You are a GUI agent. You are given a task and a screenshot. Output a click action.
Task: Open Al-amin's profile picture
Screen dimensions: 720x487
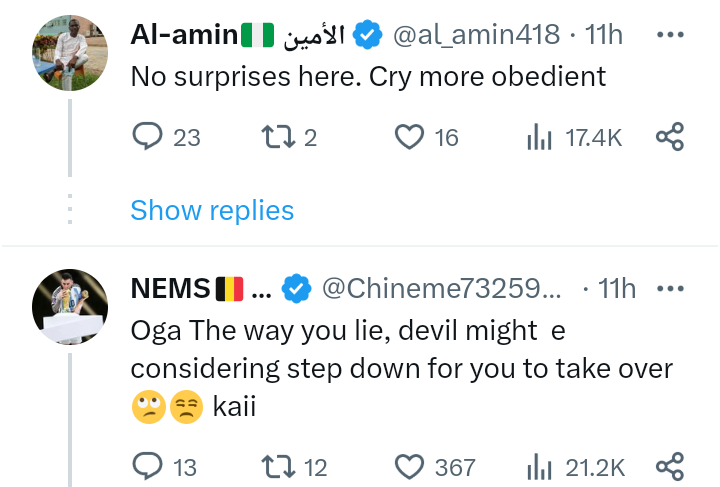click(x=69, y=53)
